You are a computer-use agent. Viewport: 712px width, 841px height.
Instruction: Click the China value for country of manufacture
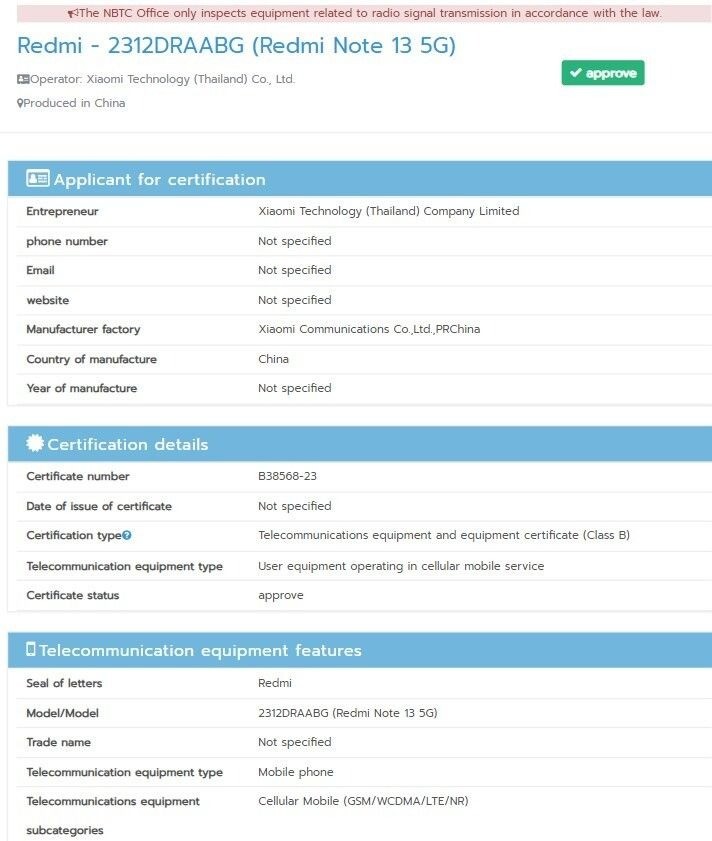pyautogui.click(x=273, y=359)
